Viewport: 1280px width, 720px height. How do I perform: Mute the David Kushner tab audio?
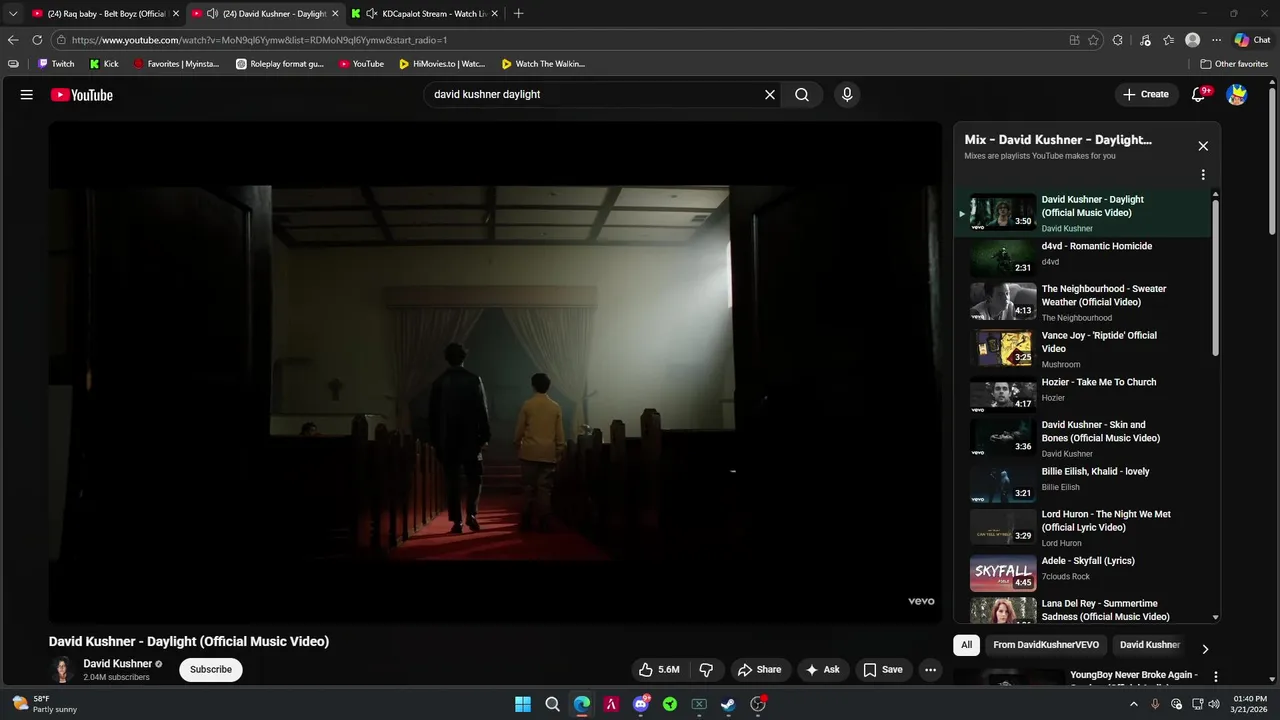click(x=211, y=14)
